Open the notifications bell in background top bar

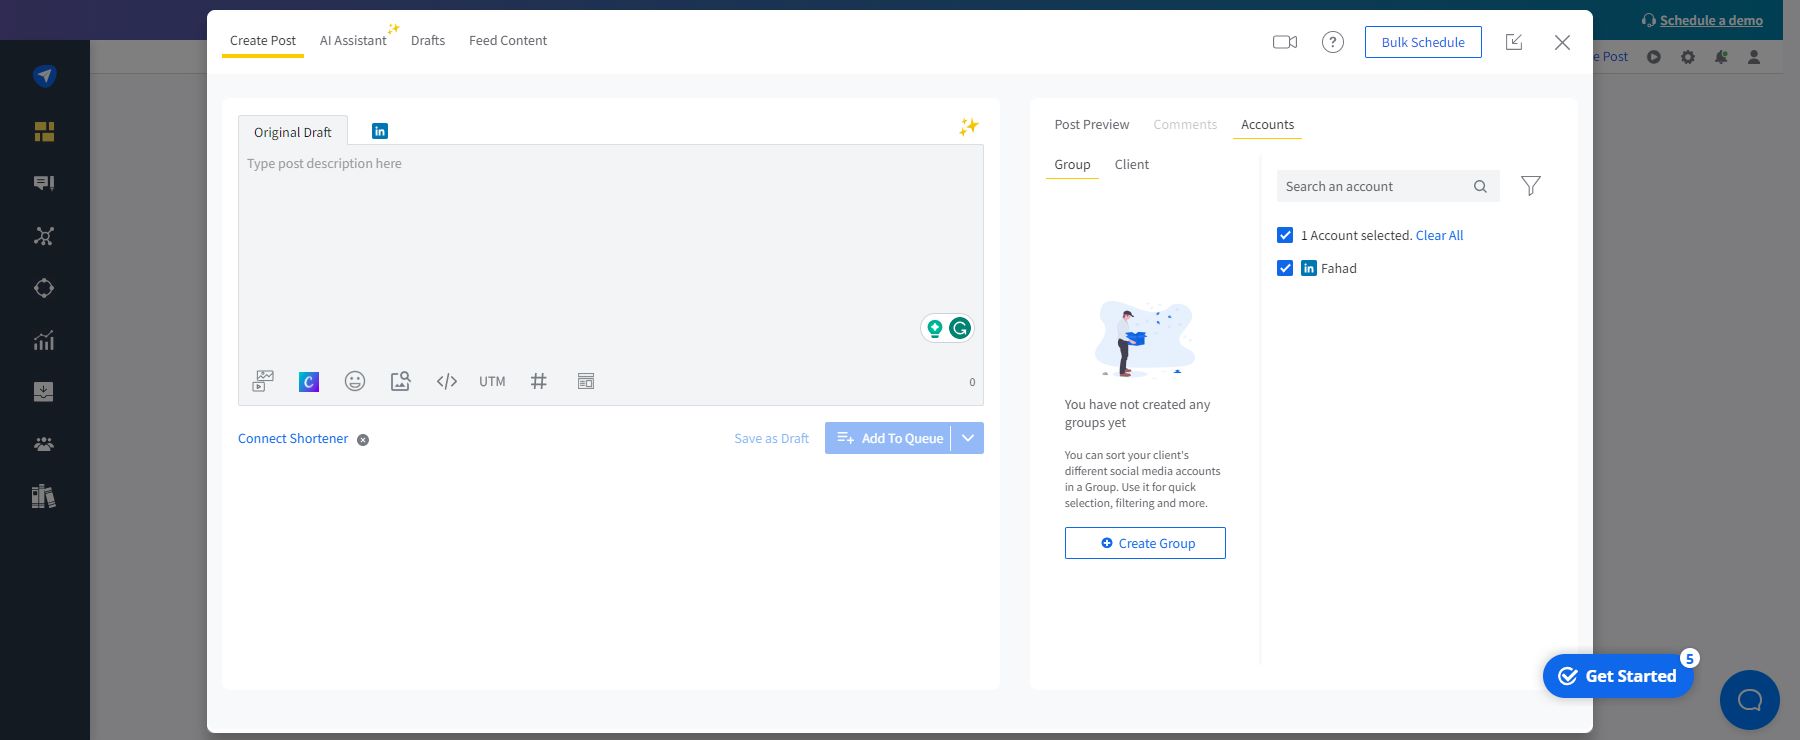click(x=1721, y=57)
